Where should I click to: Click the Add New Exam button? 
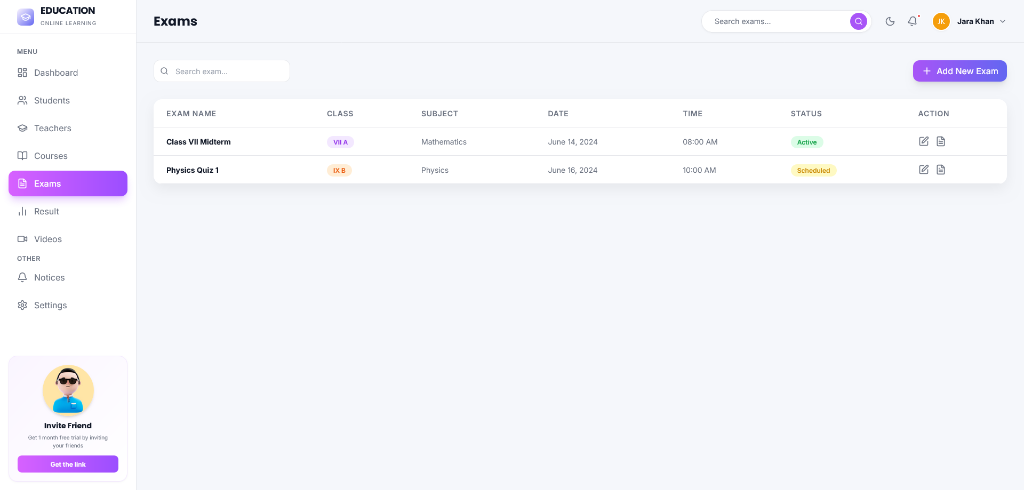tap(959, 71)
